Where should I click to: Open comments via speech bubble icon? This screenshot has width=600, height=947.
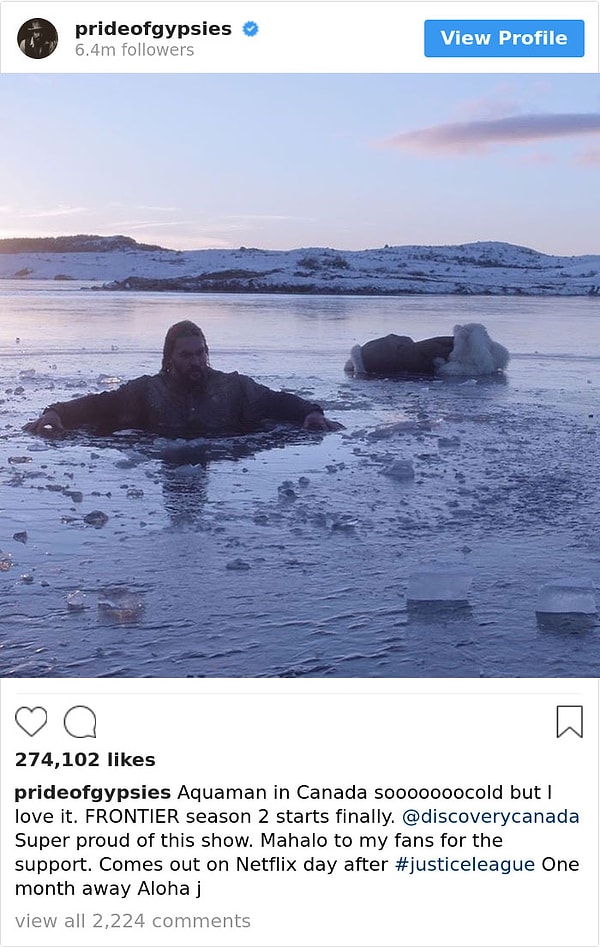tap(80, 722)
